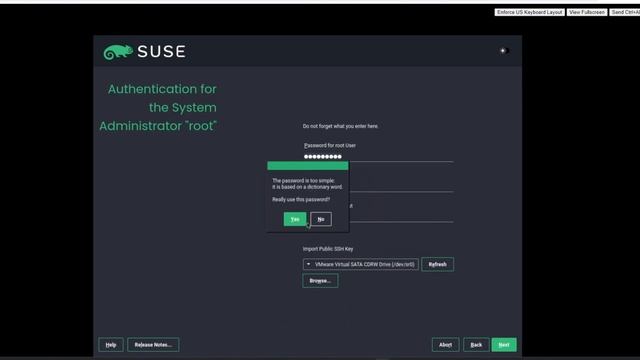This screenshot has height=360, width=640.
Task: Click the test keyboard layout field
Action: point(401,216)
